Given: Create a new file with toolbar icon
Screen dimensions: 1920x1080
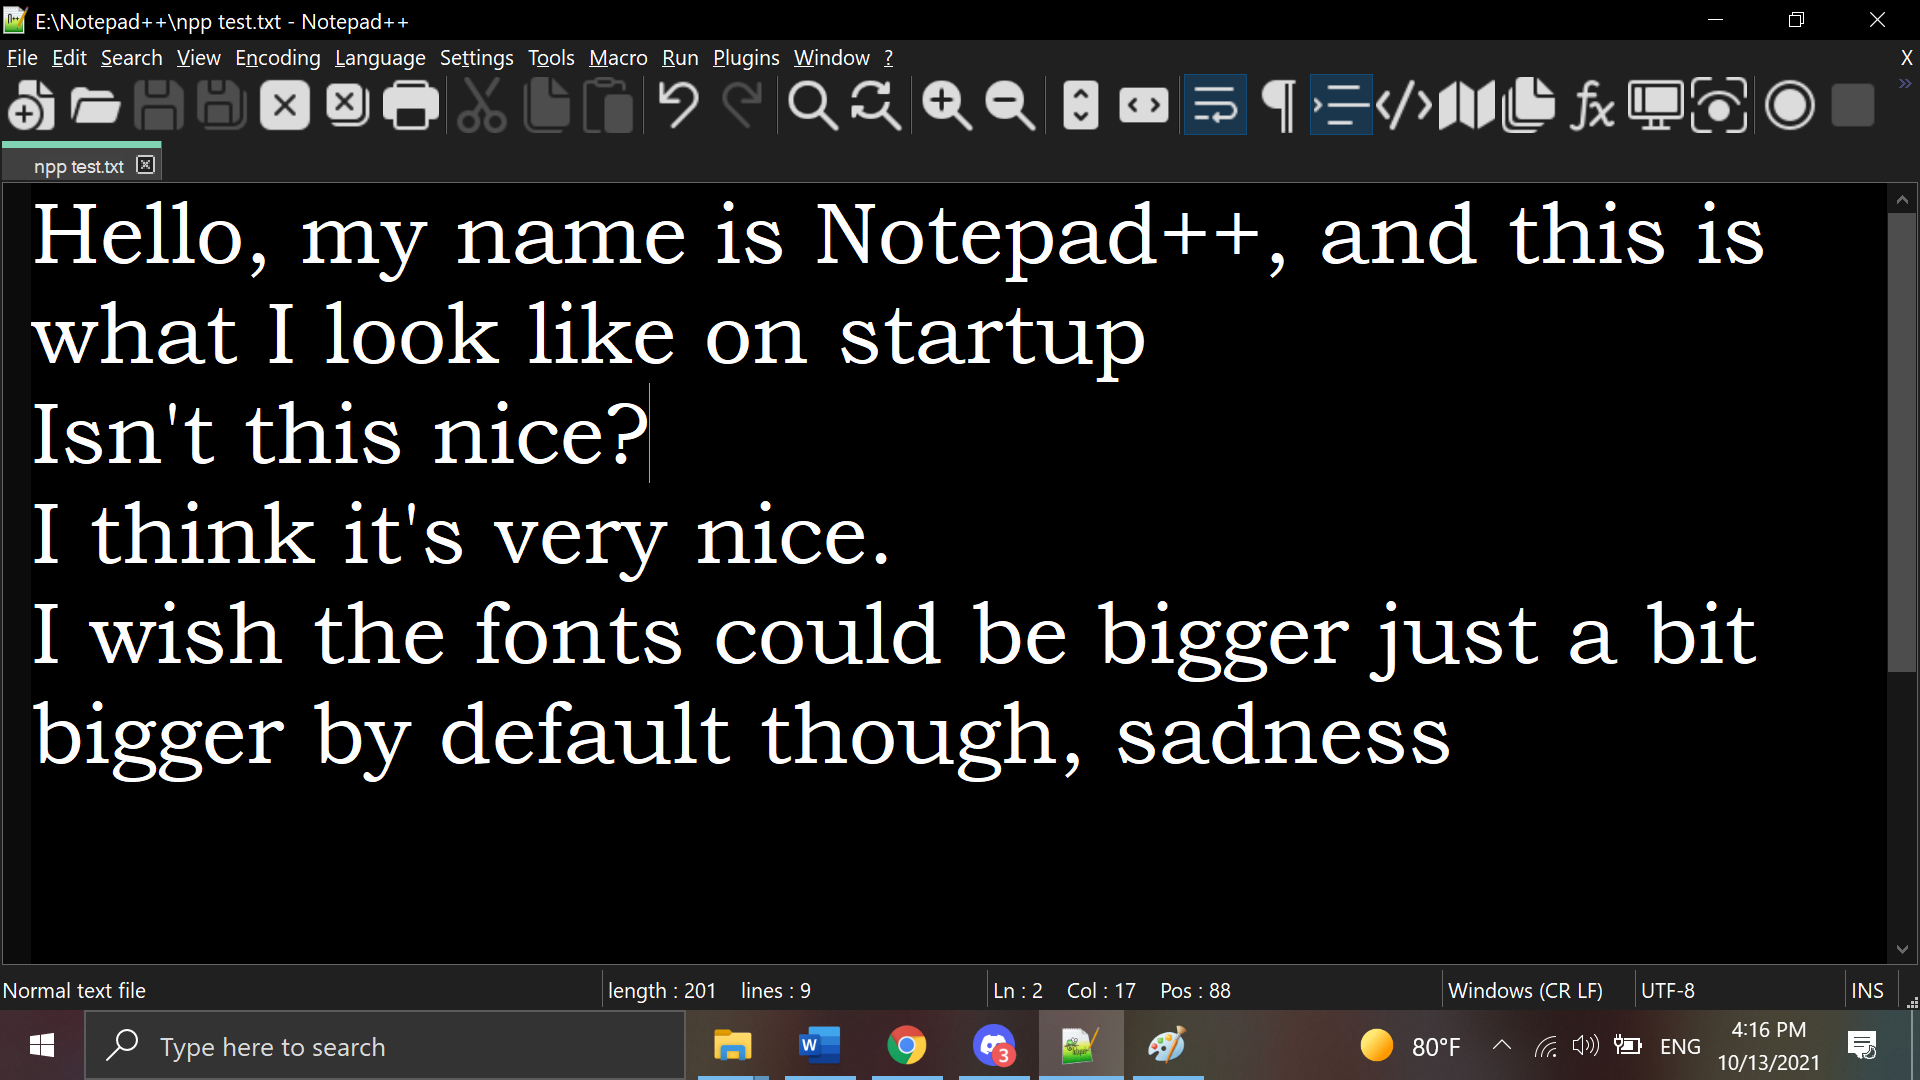Looking at the screenshot, I should pyautogui.click(x=31, y=105).
